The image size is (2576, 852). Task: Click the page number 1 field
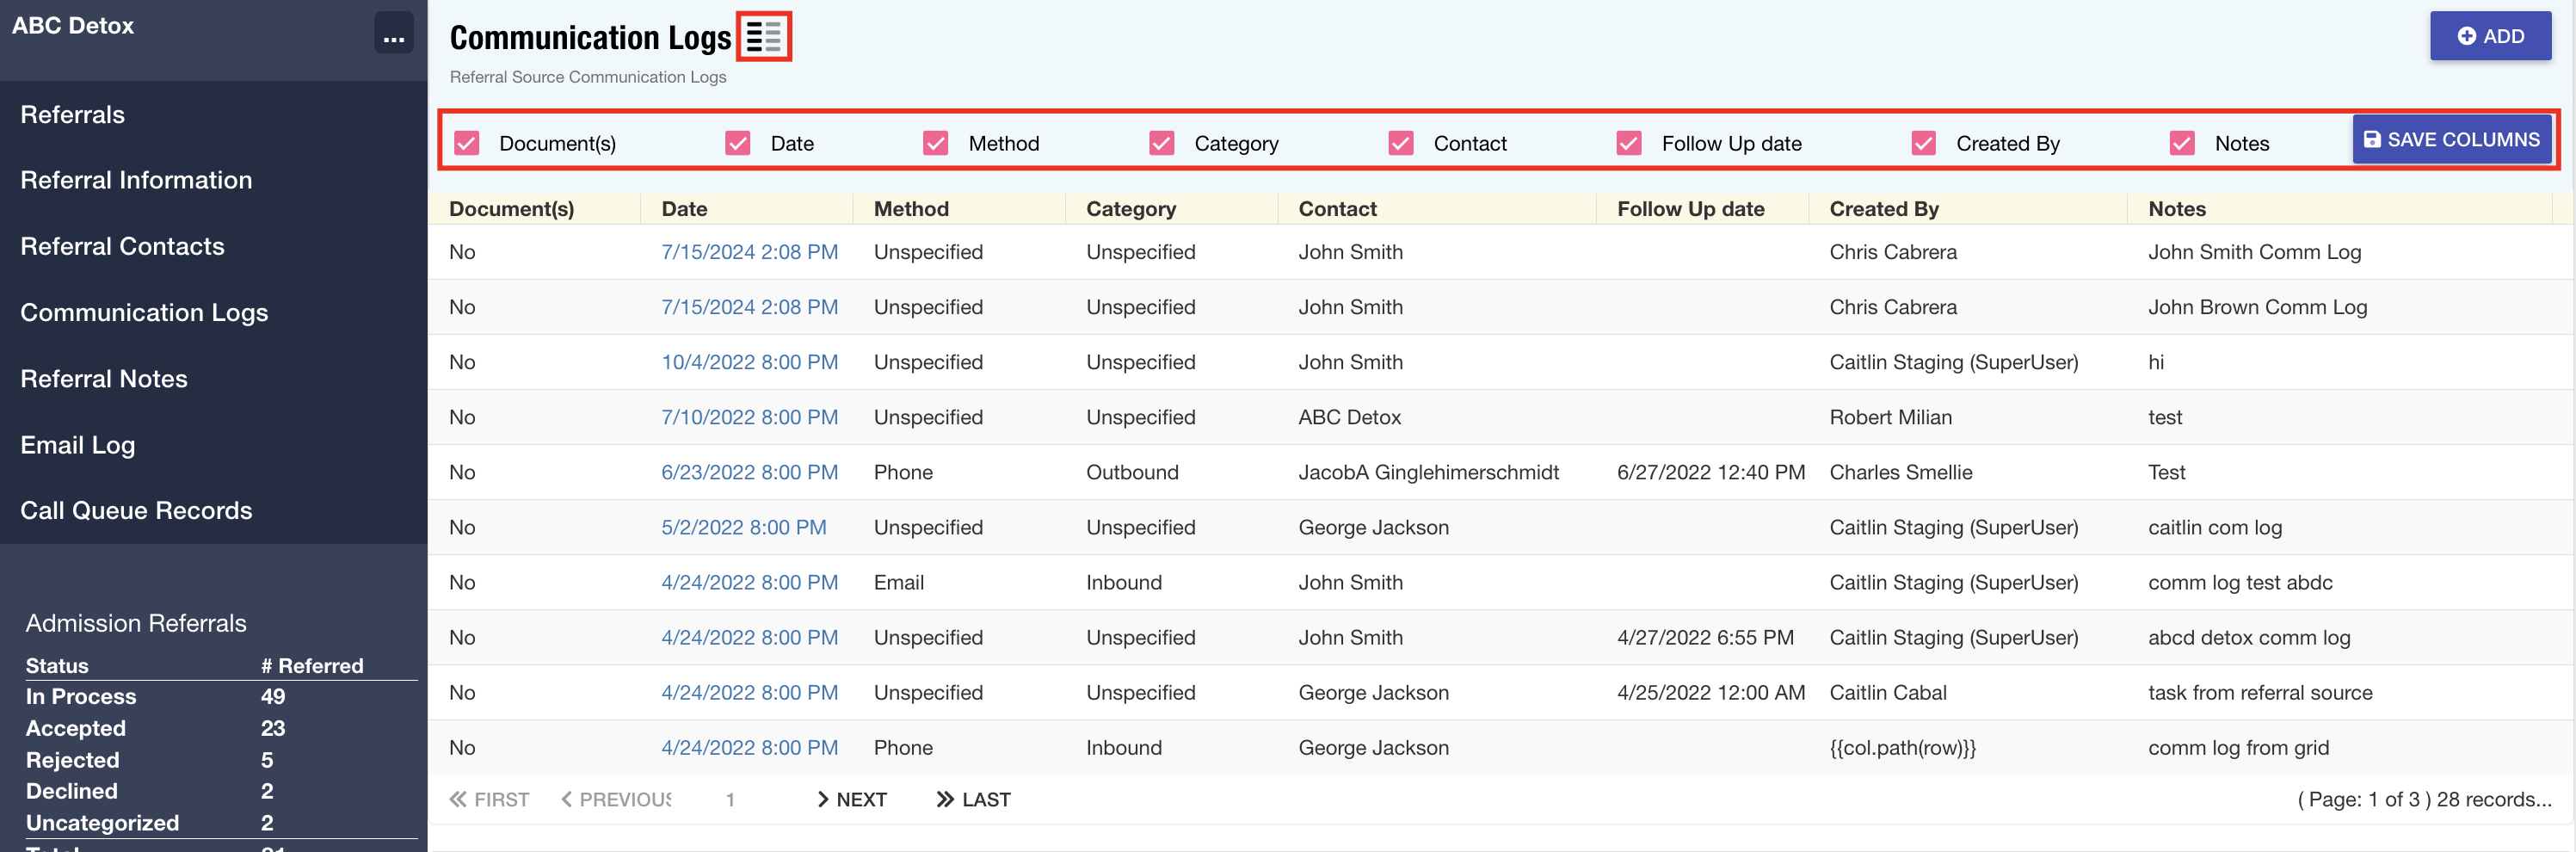pos(731,799)
